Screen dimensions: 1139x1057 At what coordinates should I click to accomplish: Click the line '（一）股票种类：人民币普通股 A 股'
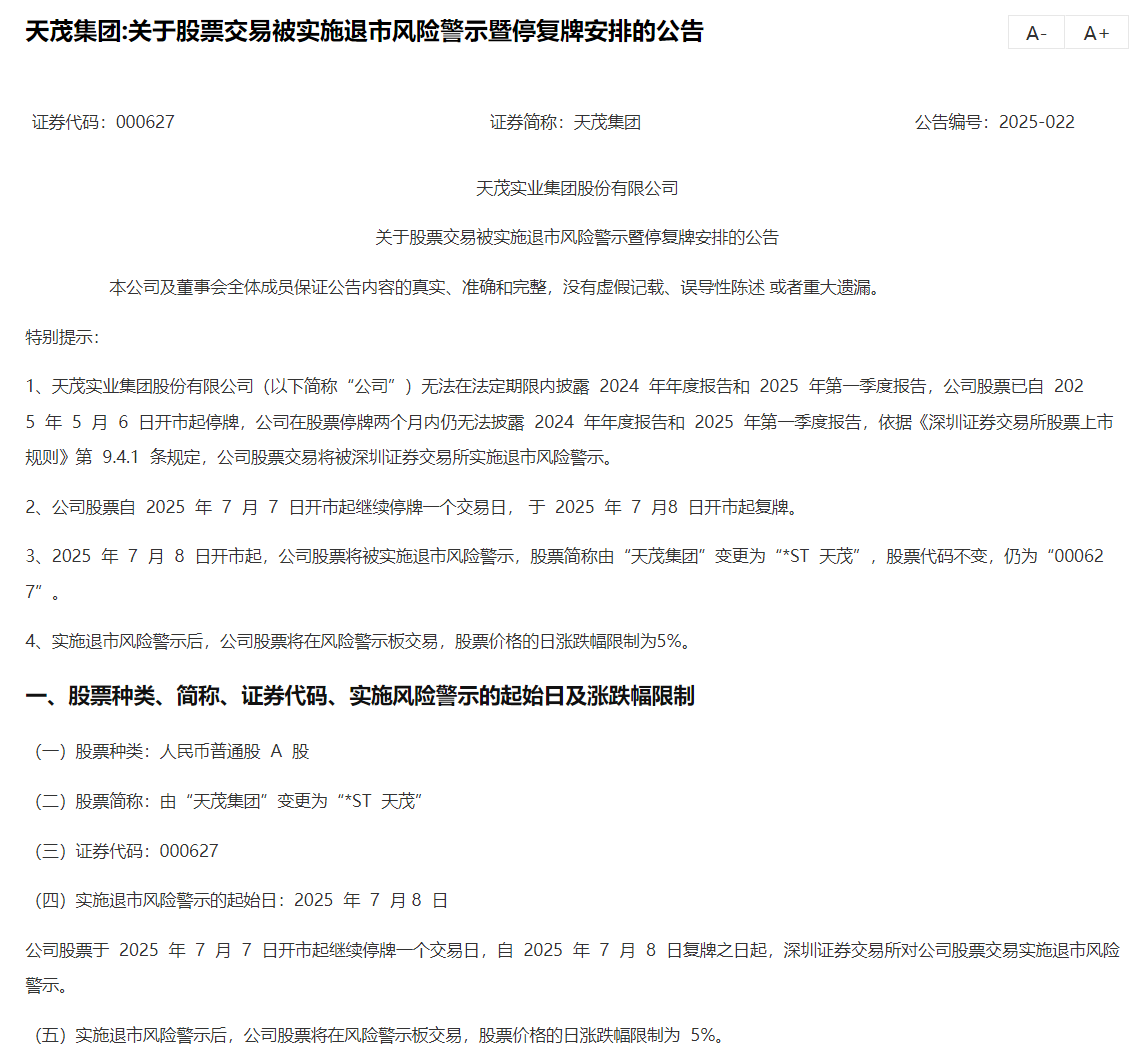pos(172,752)
